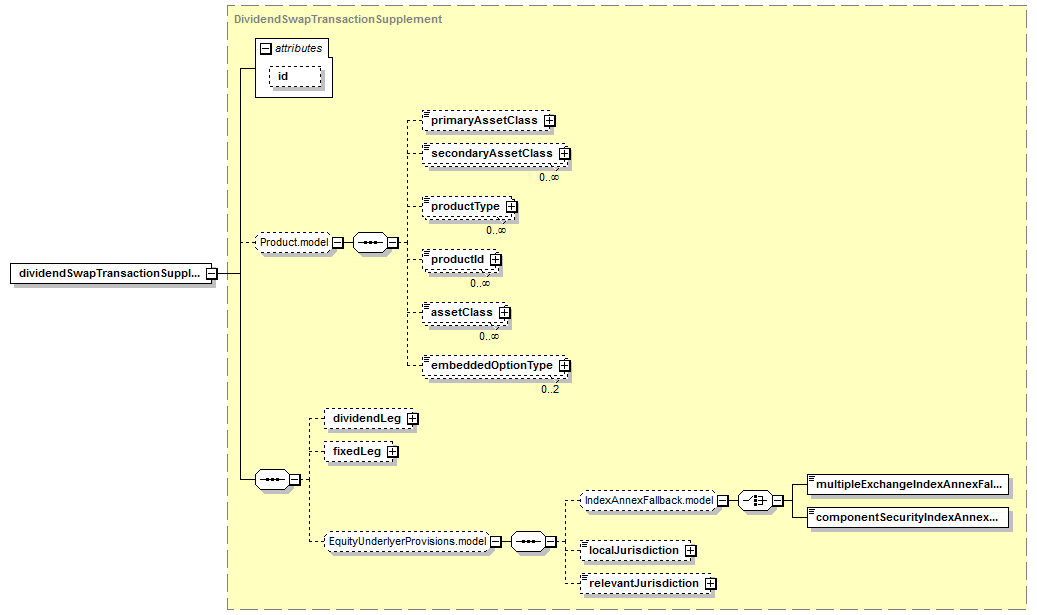Expand the dividendLeg element

[413, 419]
